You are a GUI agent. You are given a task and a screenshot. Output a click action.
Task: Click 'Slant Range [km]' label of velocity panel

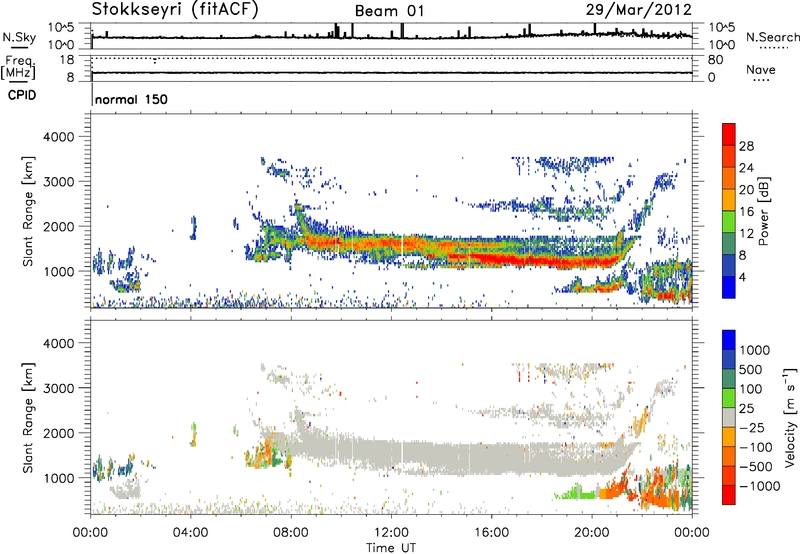click(x=28, y=418)
